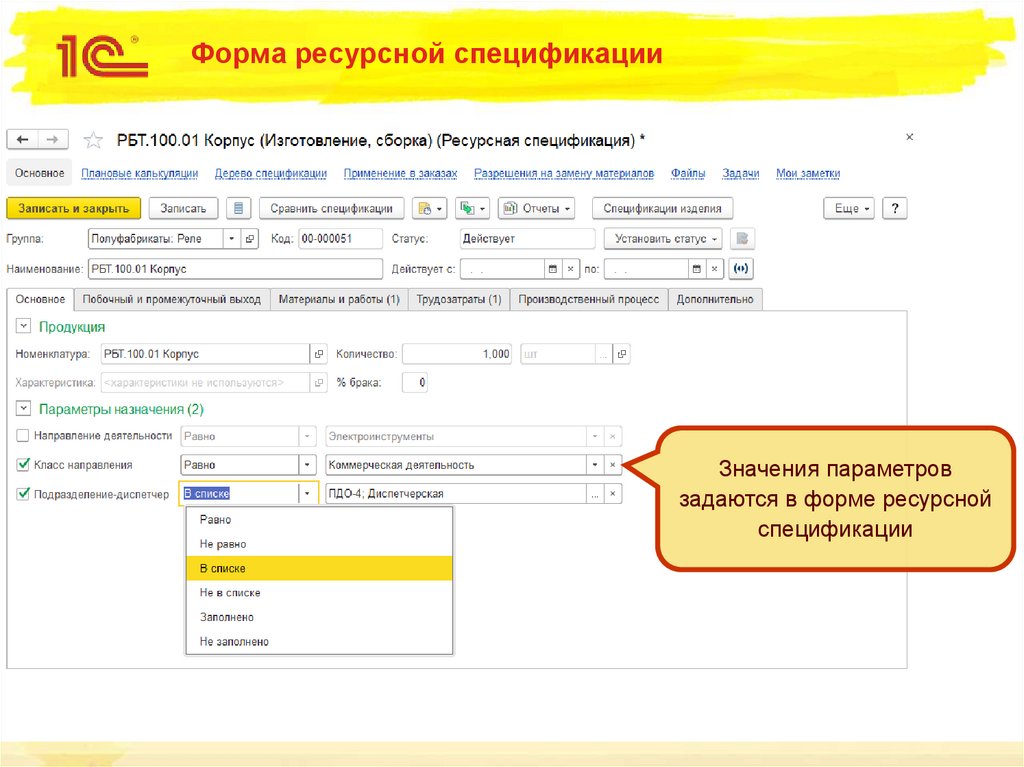Click Сравнить спецификации button

pyautogui.click(x=332, y=208)
